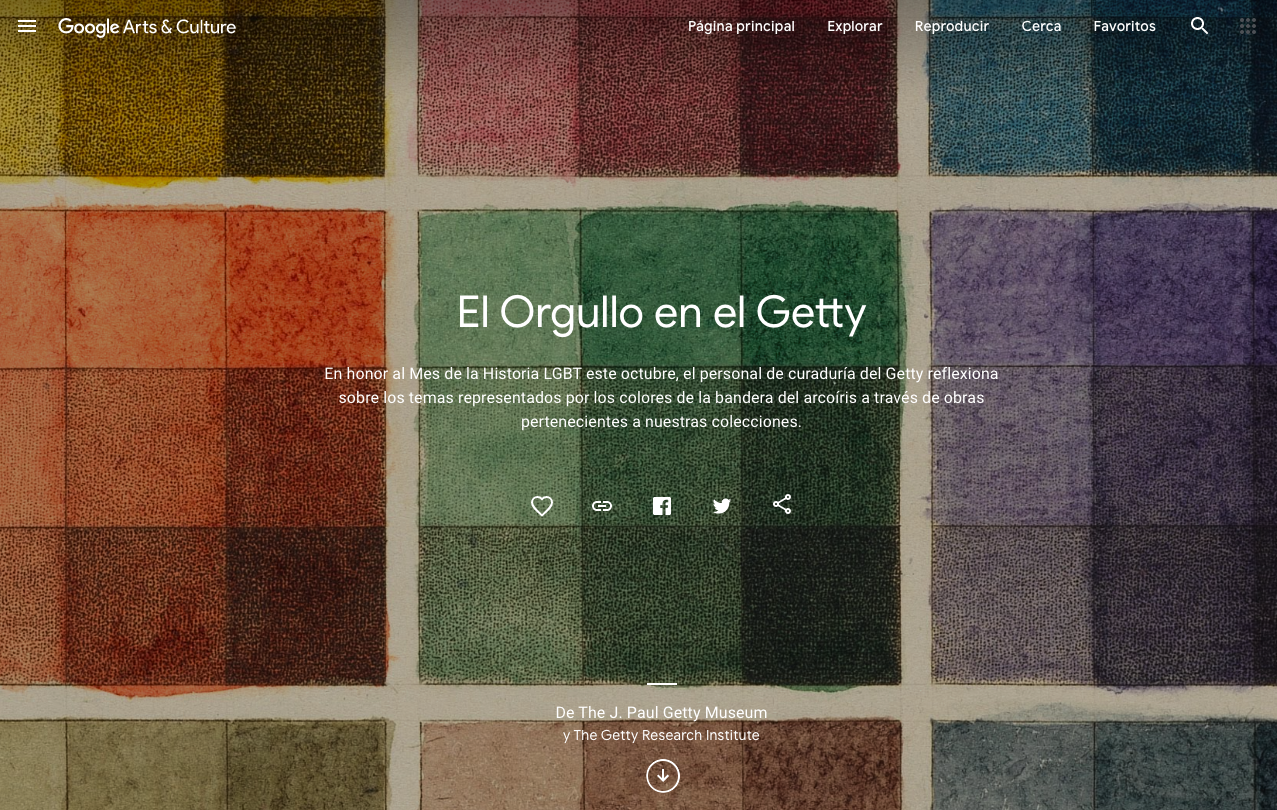This screenshot has width=1277, height=810.
Task: Click the Google Arts & Culture logo
Action: (147, 27)
